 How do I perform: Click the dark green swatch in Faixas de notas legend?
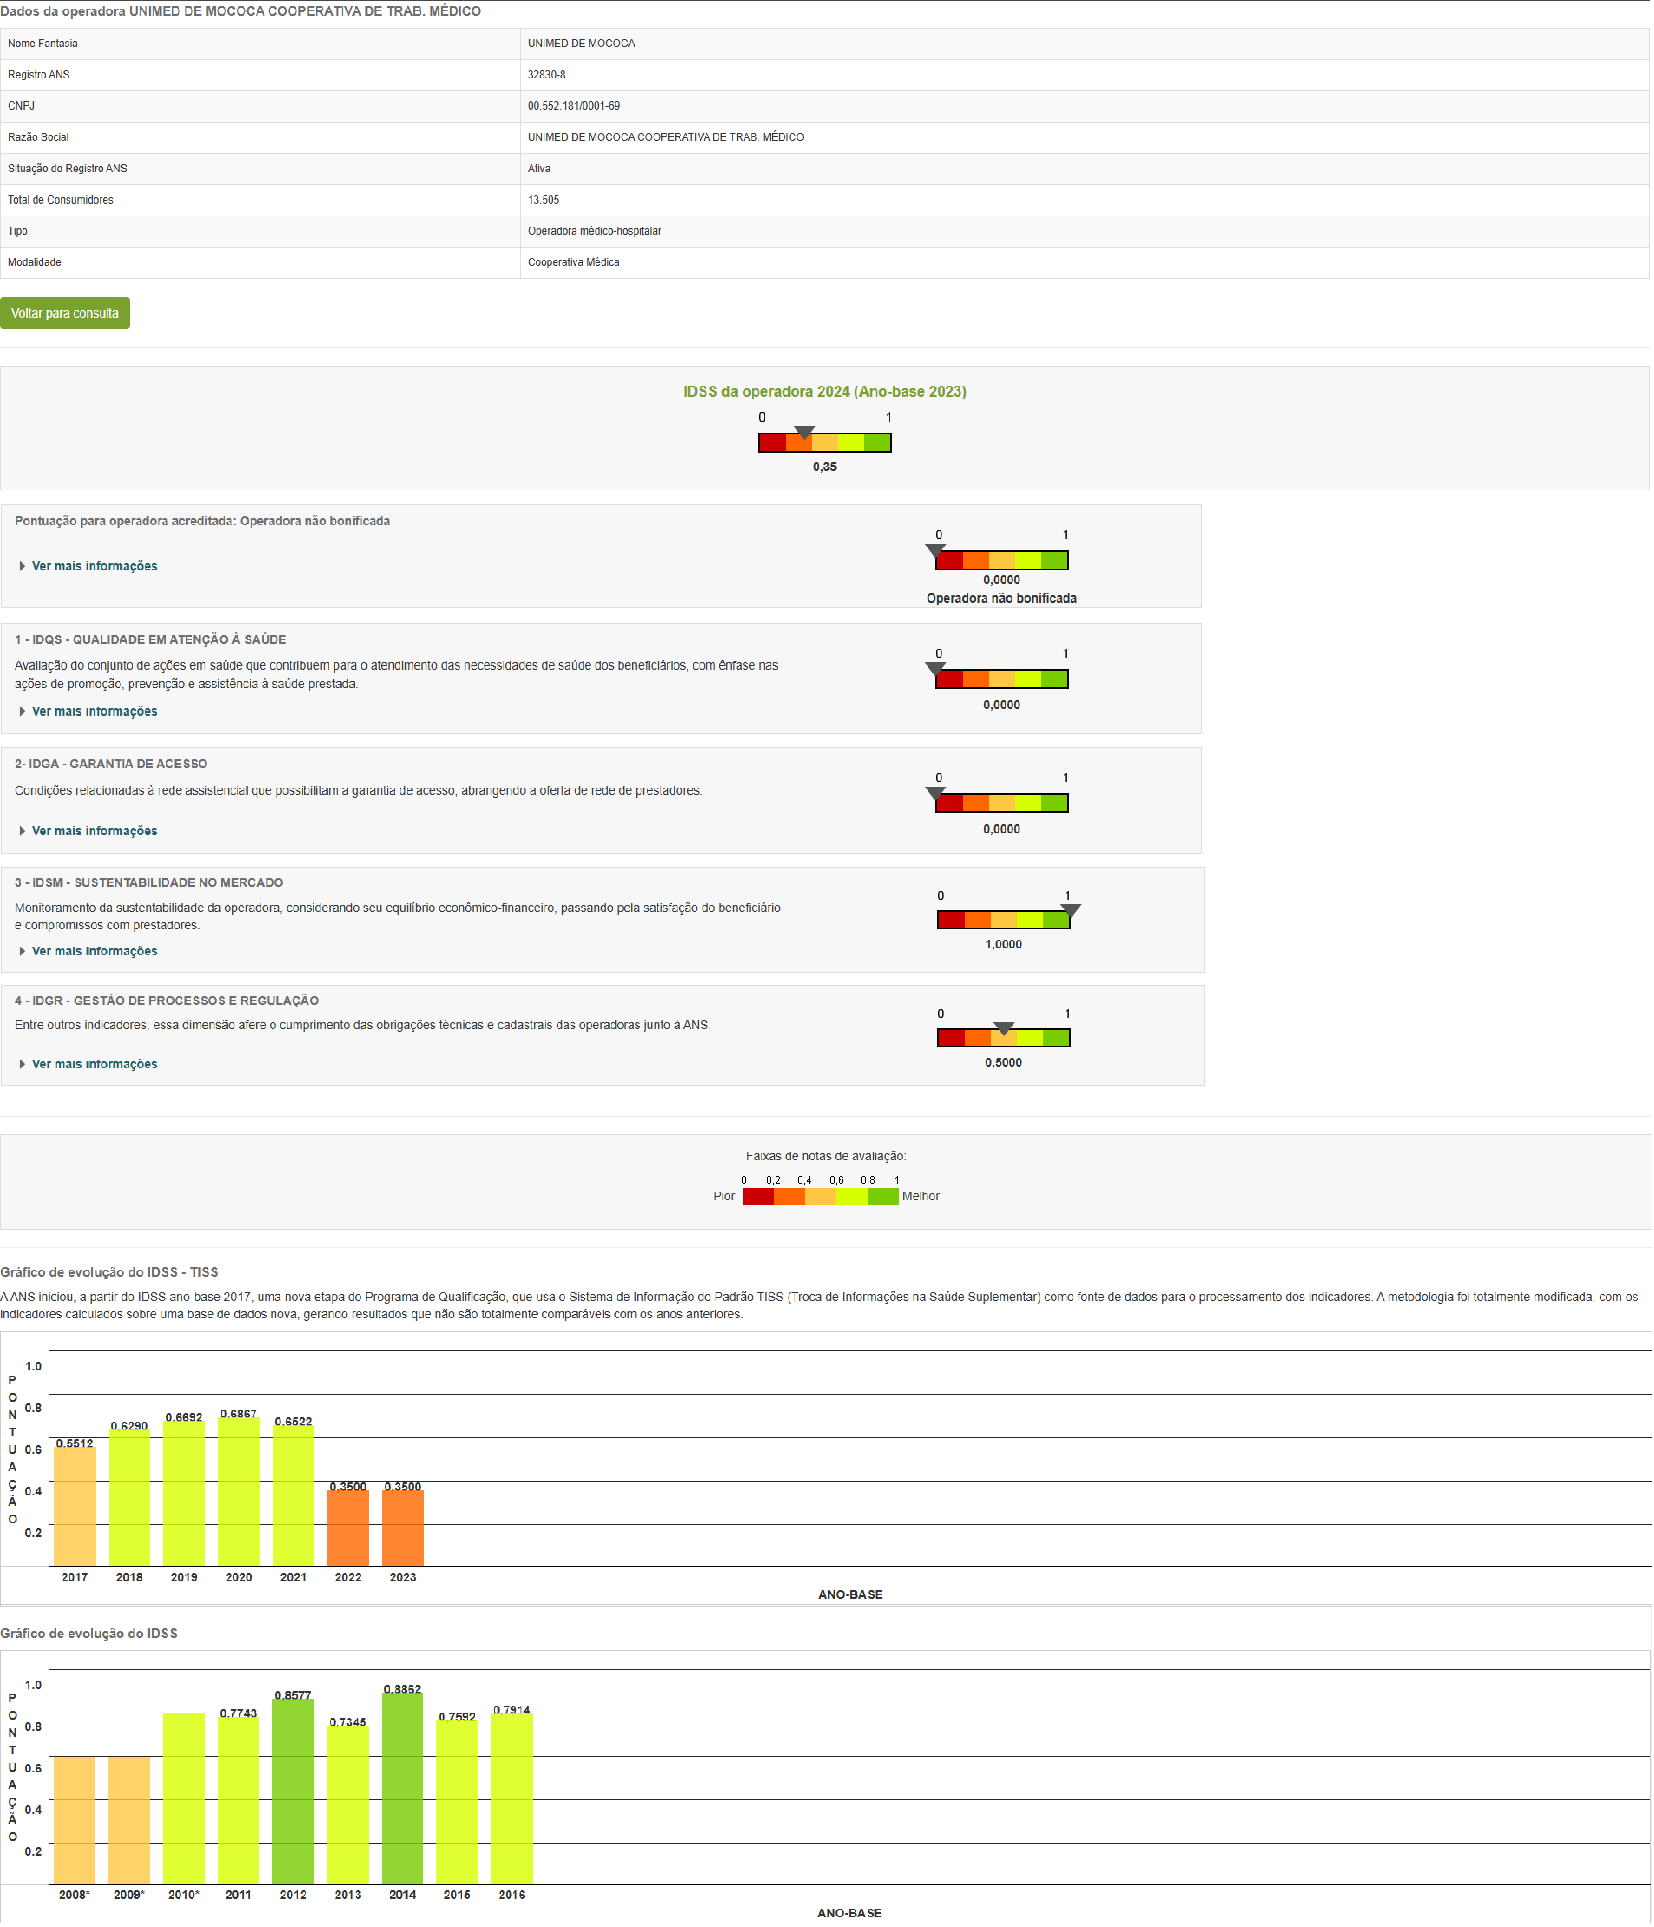point(883,1196)
